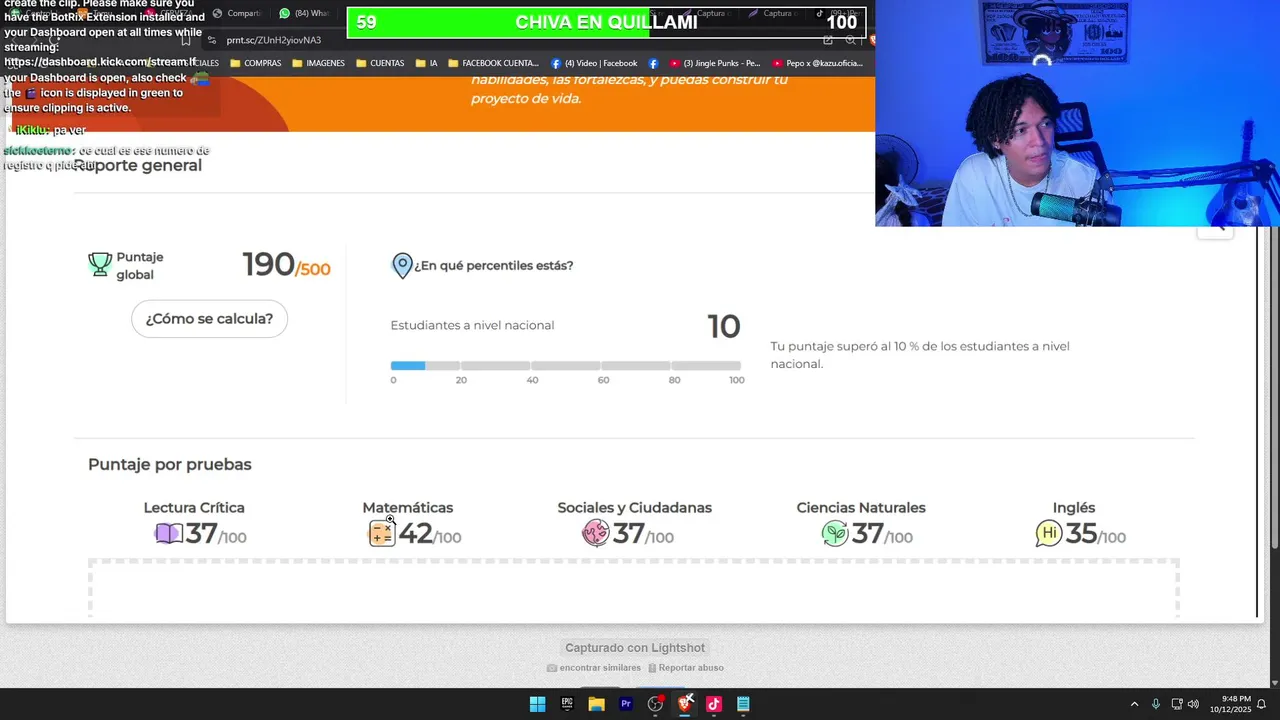
Task: Click the Lectura Crítica book icon
Action: coord(168,534)
